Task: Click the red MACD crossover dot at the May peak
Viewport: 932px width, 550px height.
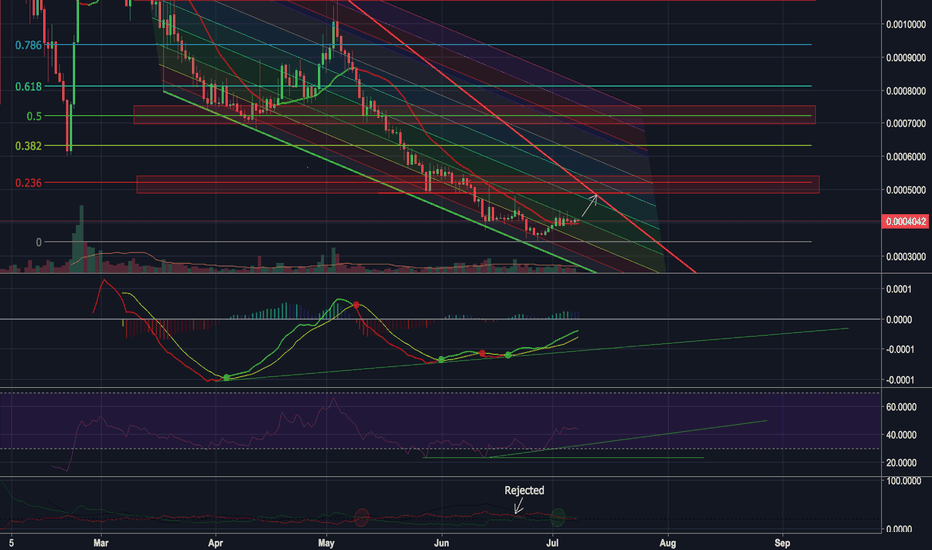Action: click(x=356, y=305)
